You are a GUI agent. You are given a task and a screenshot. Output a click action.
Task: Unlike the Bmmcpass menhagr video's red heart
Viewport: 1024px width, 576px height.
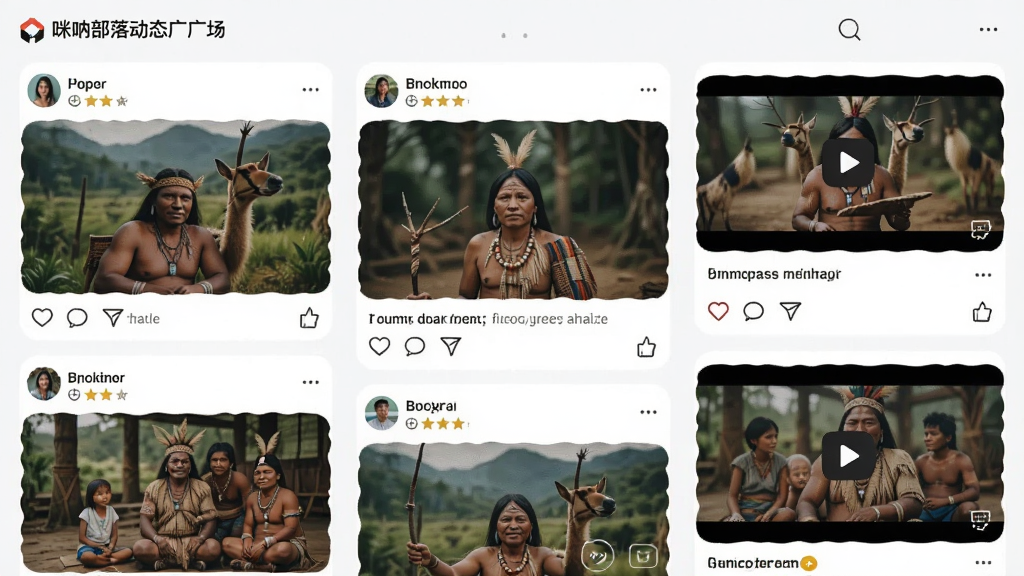click(x=718, y=311)
